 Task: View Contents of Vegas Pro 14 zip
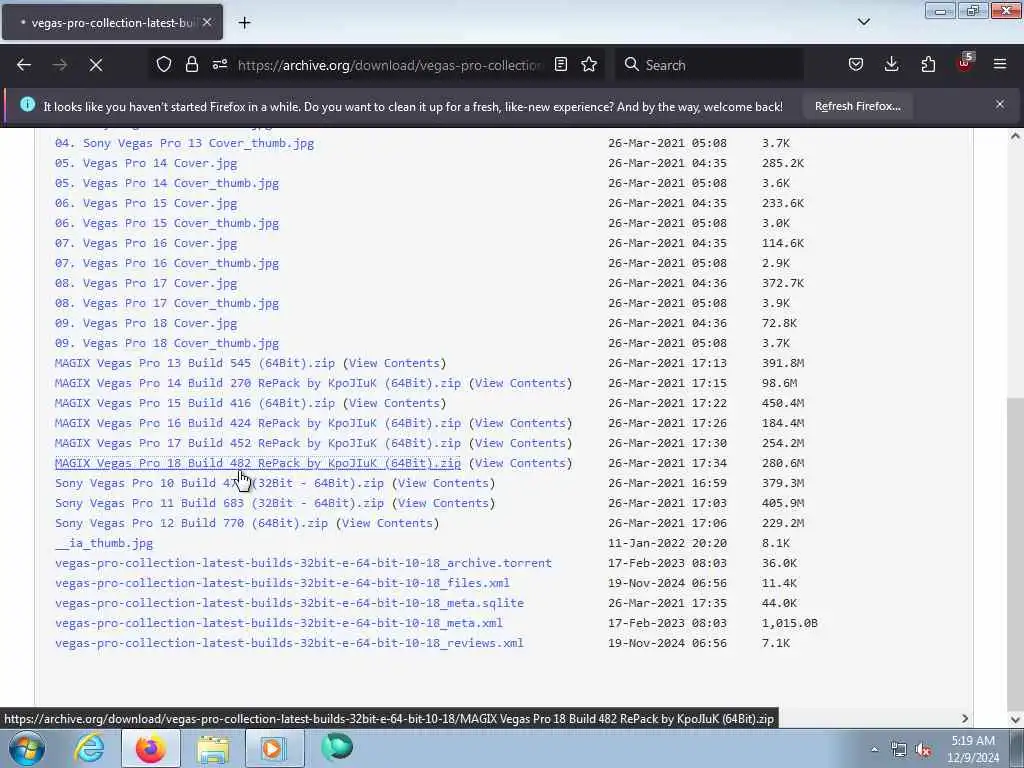pyautogui.click(x=520, y=383)
